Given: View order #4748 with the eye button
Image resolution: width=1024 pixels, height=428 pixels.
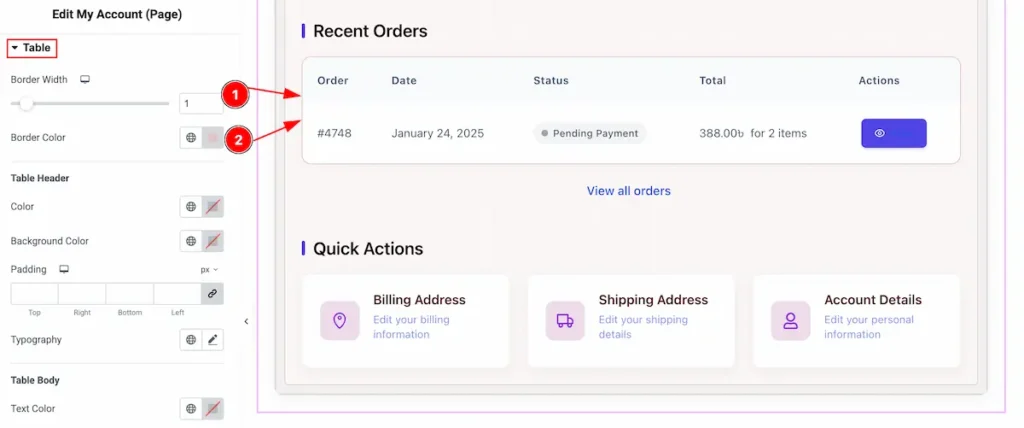Looking at the screenshot, I should [893, 133].
